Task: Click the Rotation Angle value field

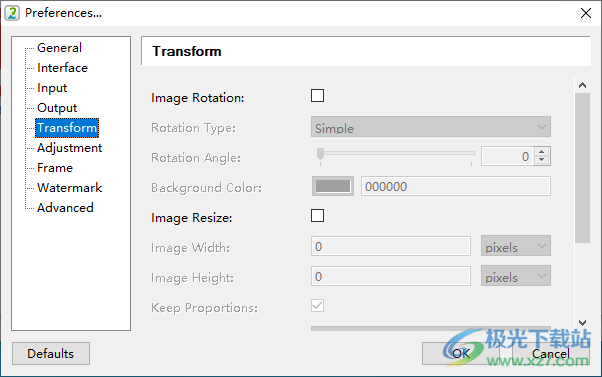Action: pyautogui.click(x=507, y=156)
